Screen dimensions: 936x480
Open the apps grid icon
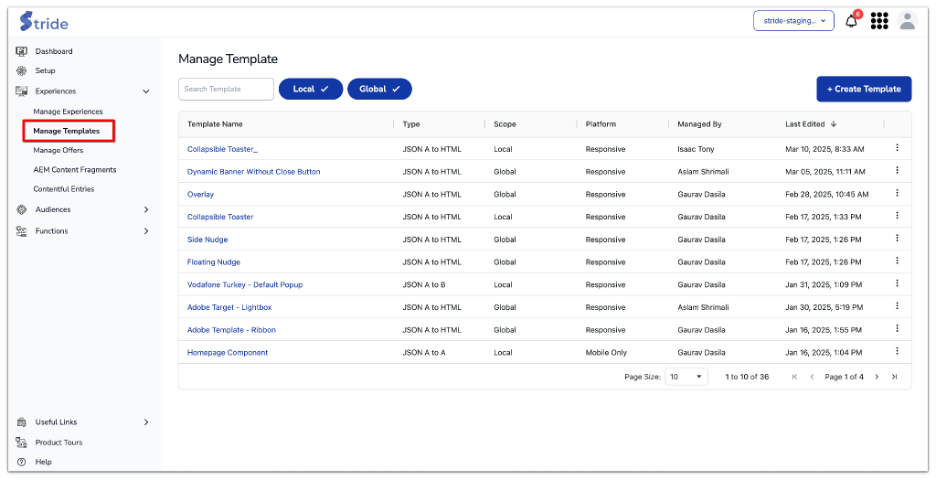pyautogui.click(x=880, y=21)
